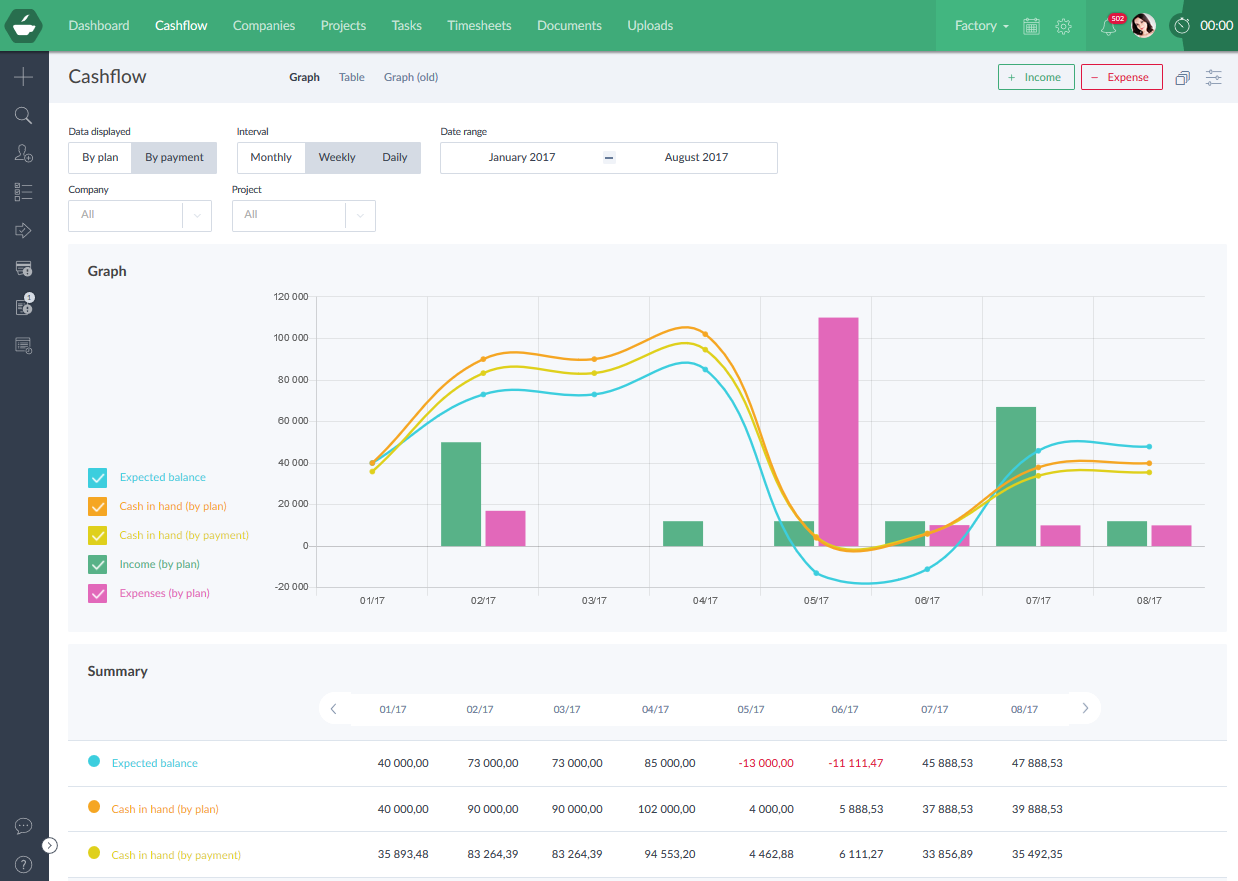
Task: Select the search magnifier in the sidebar
Action: (x=23, y=115)
